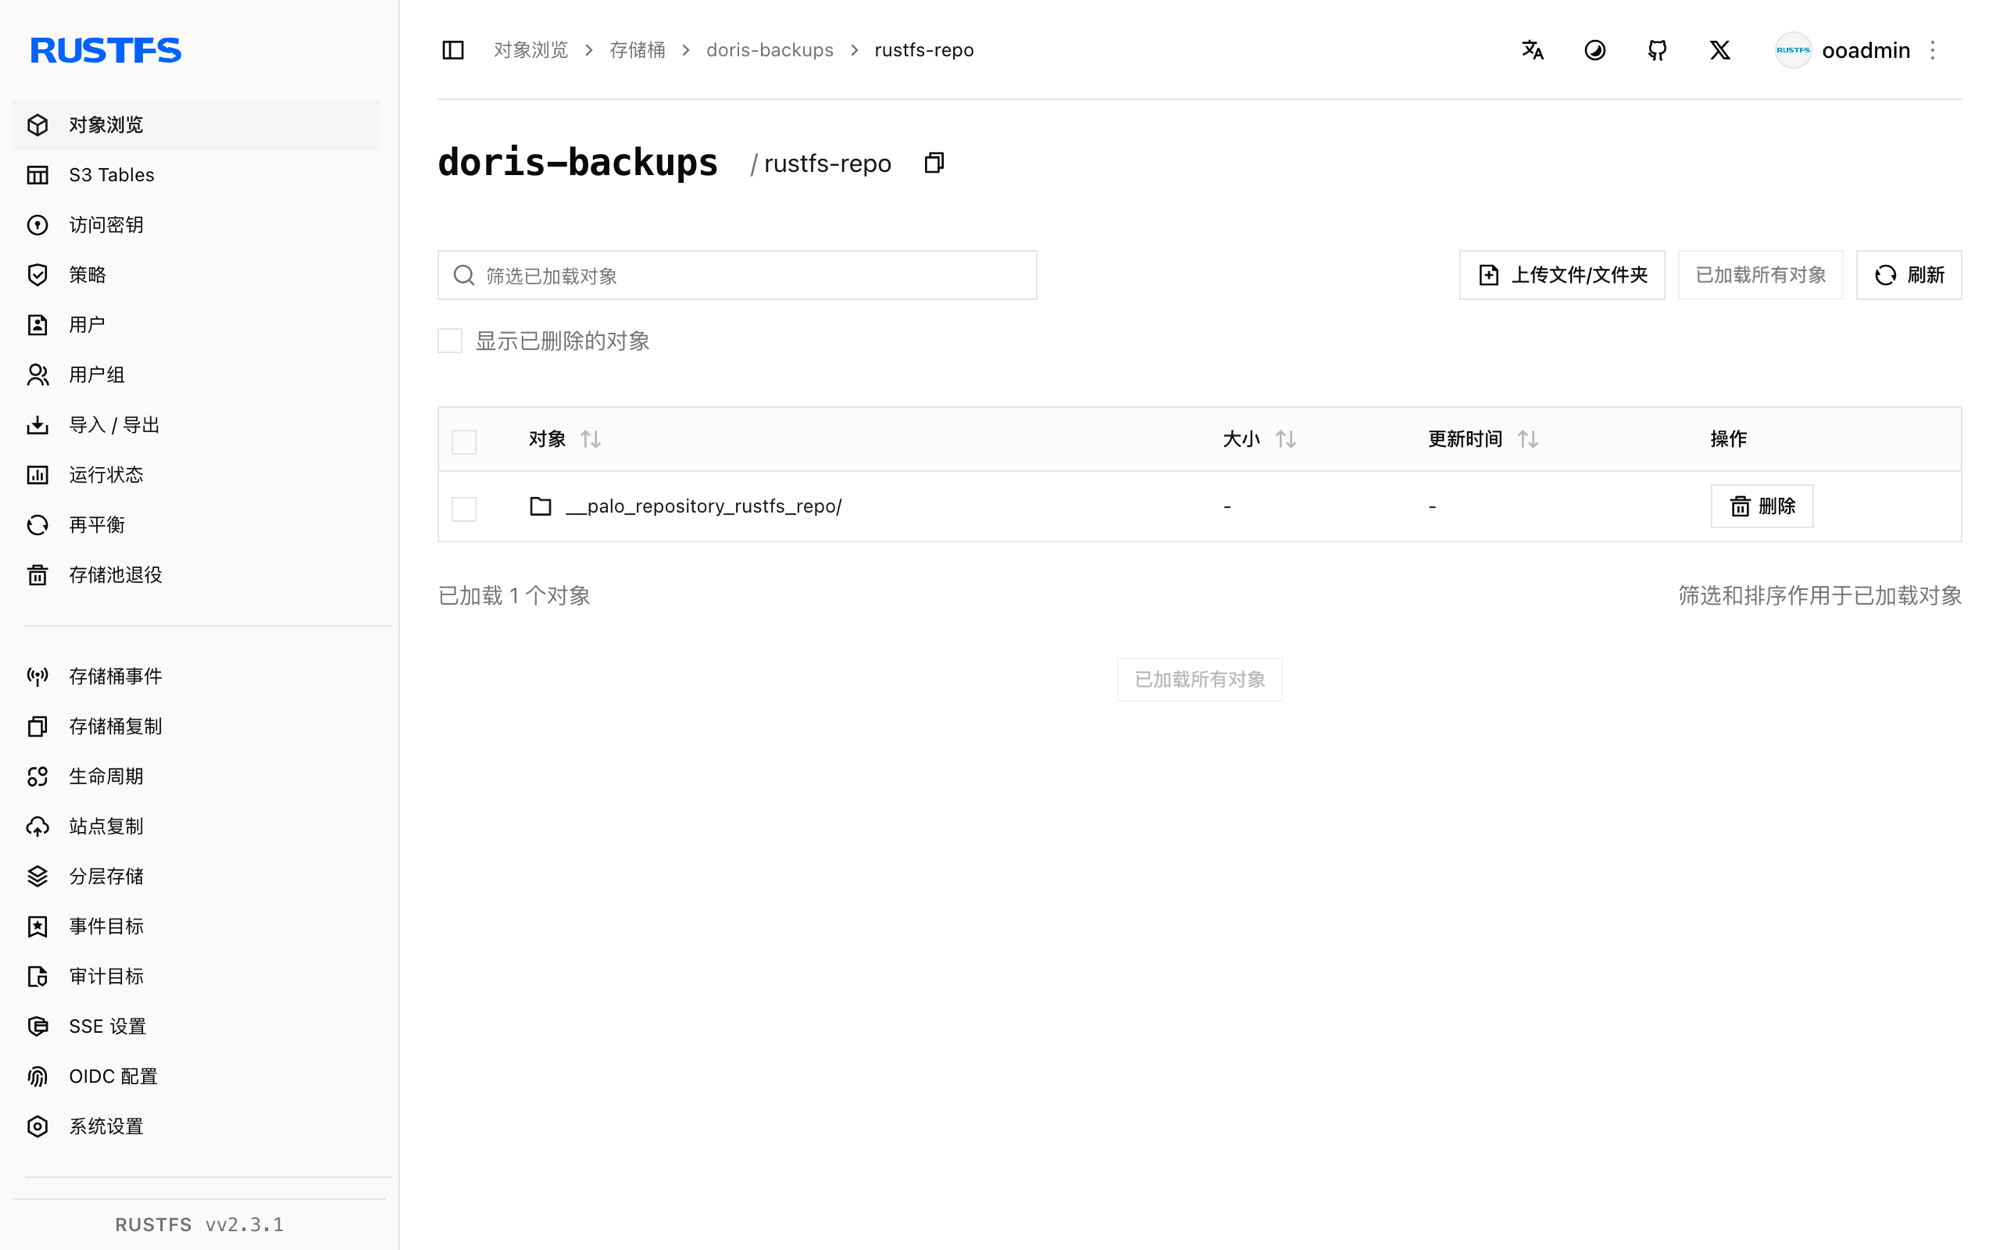Sort by 对象 column arrows

tap(591, 439)
